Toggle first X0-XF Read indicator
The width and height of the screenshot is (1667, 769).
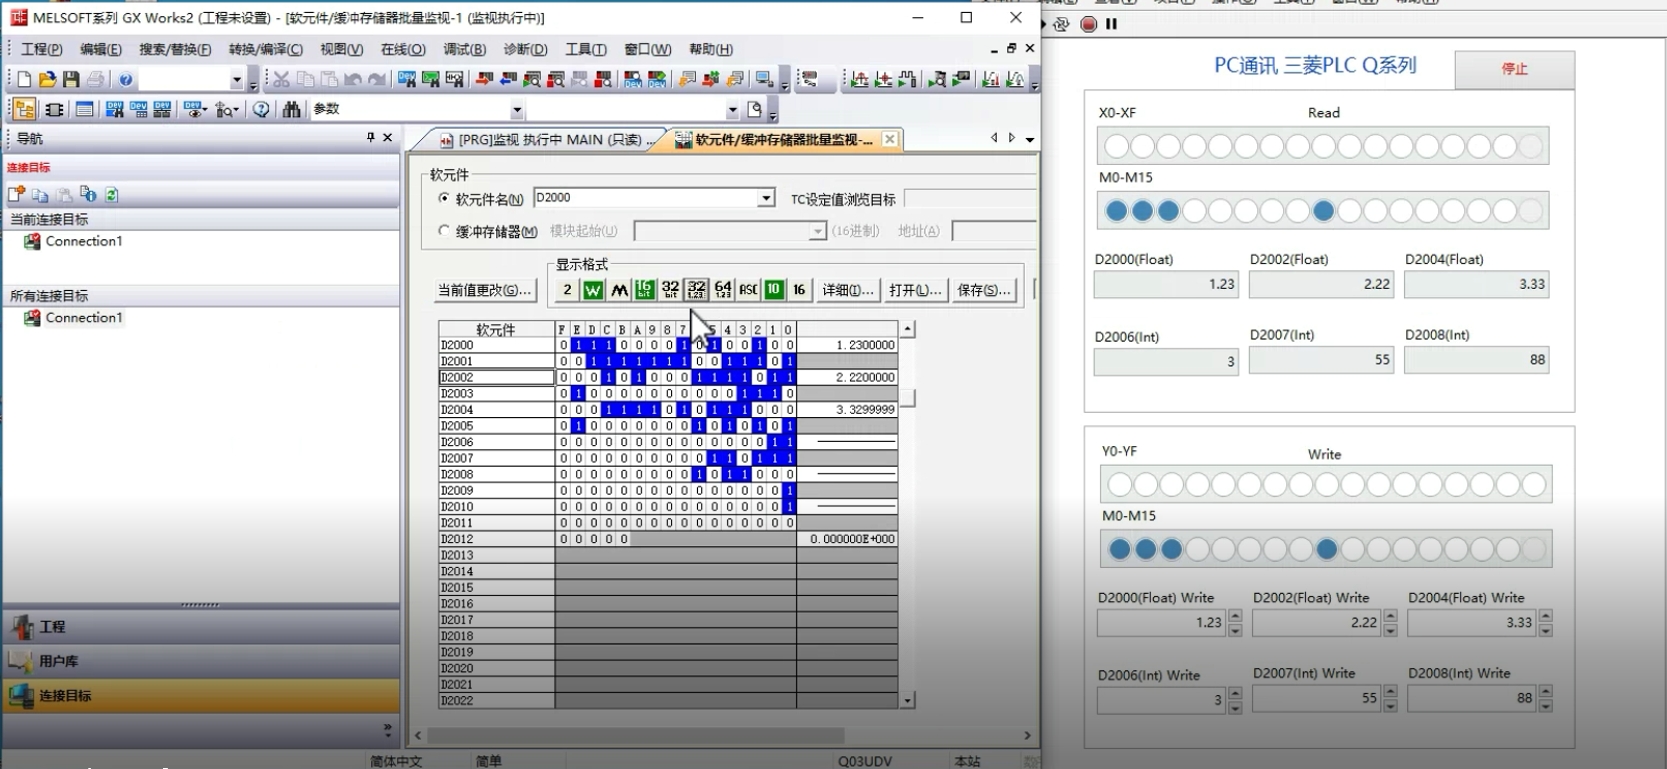click(1116, 147)
